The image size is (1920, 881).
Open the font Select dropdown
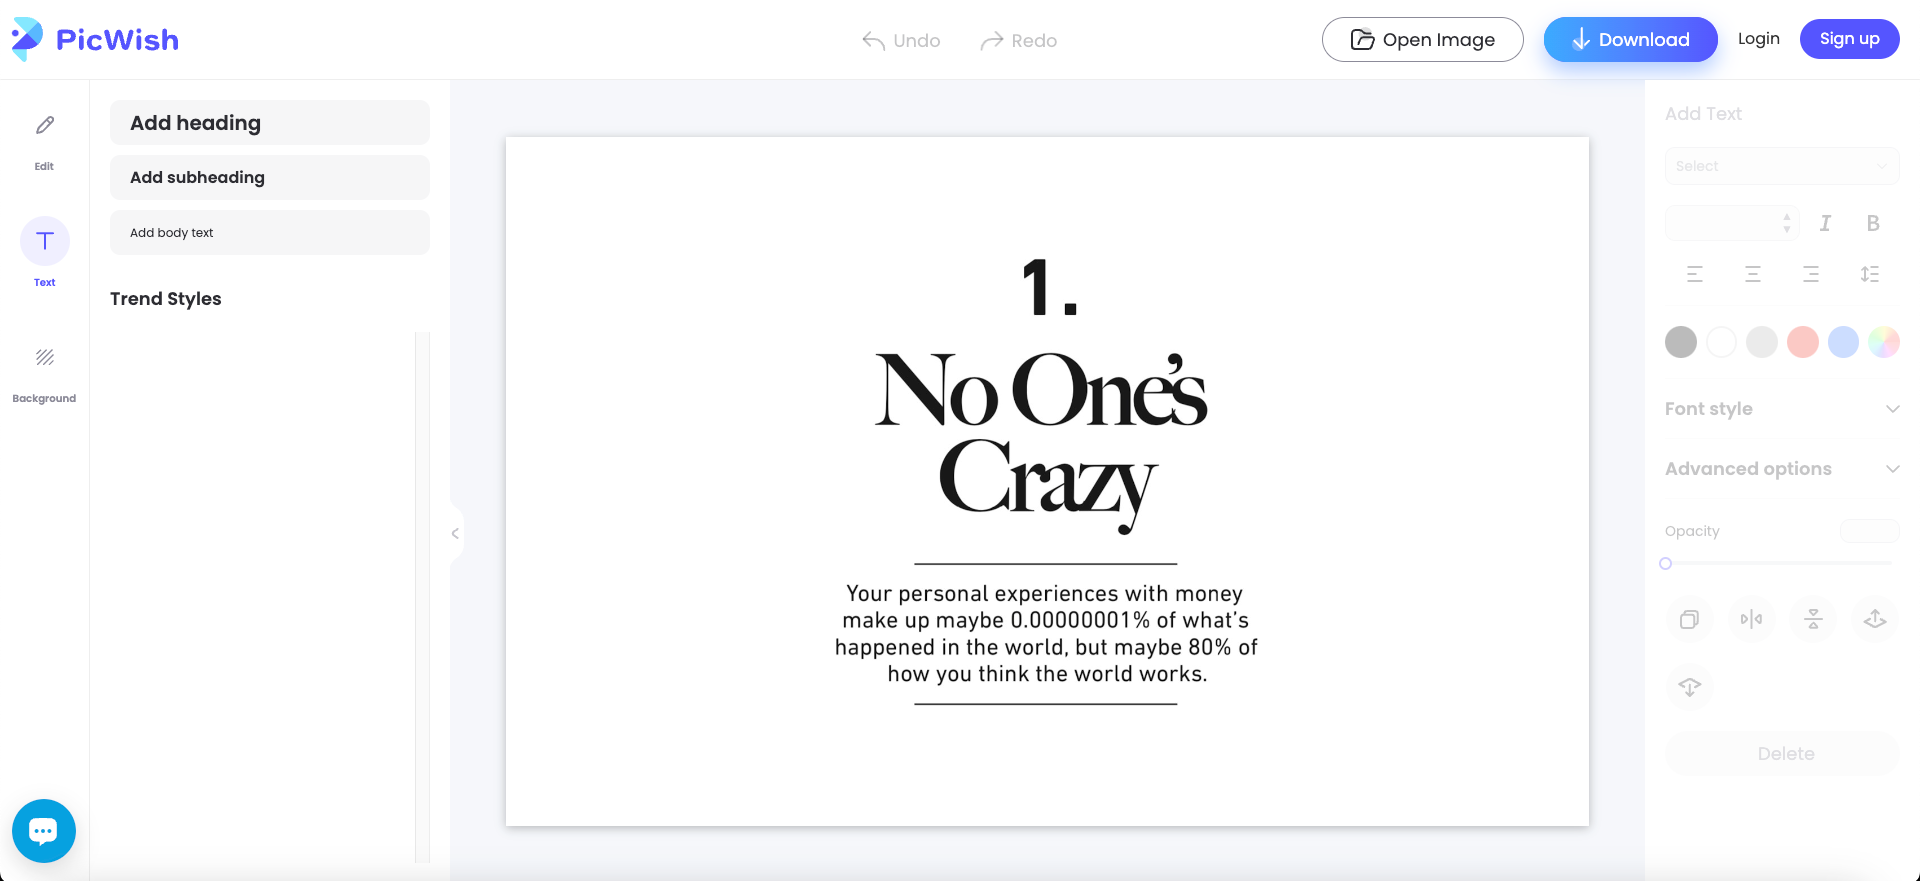coord(1782,166)
